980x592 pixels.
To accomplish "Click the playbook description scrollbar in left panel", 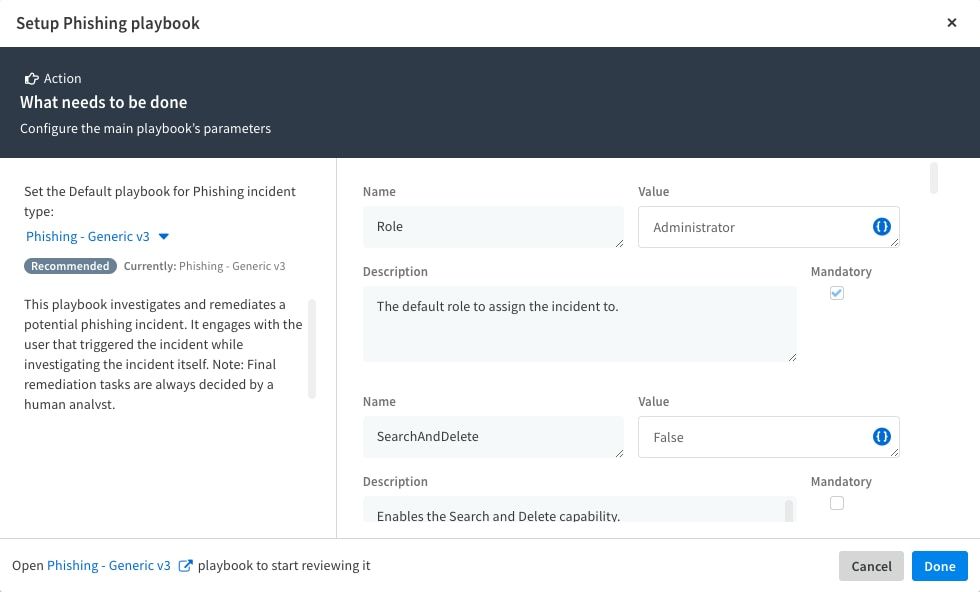I will (312, 348).
